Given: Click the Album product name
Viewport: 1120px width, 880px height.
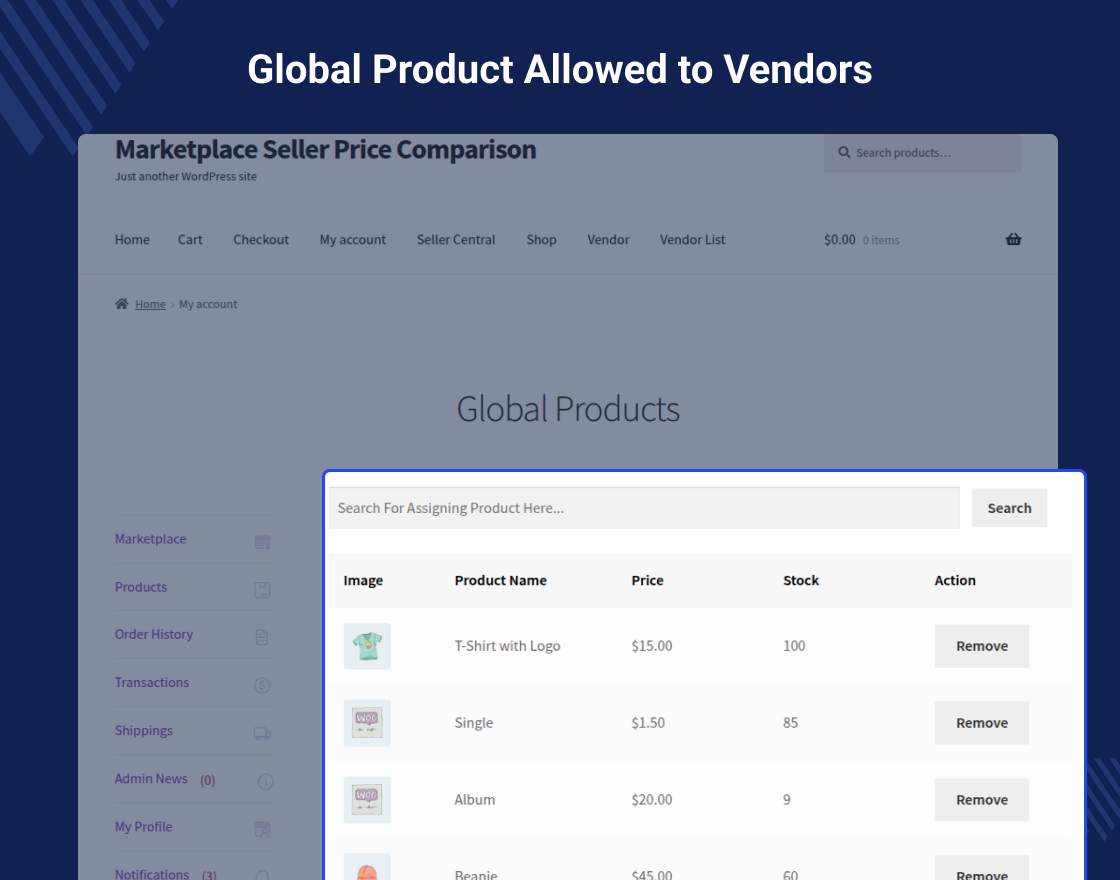Looking at the screenshot, I should pyautogui.click(x=474, y=800).
